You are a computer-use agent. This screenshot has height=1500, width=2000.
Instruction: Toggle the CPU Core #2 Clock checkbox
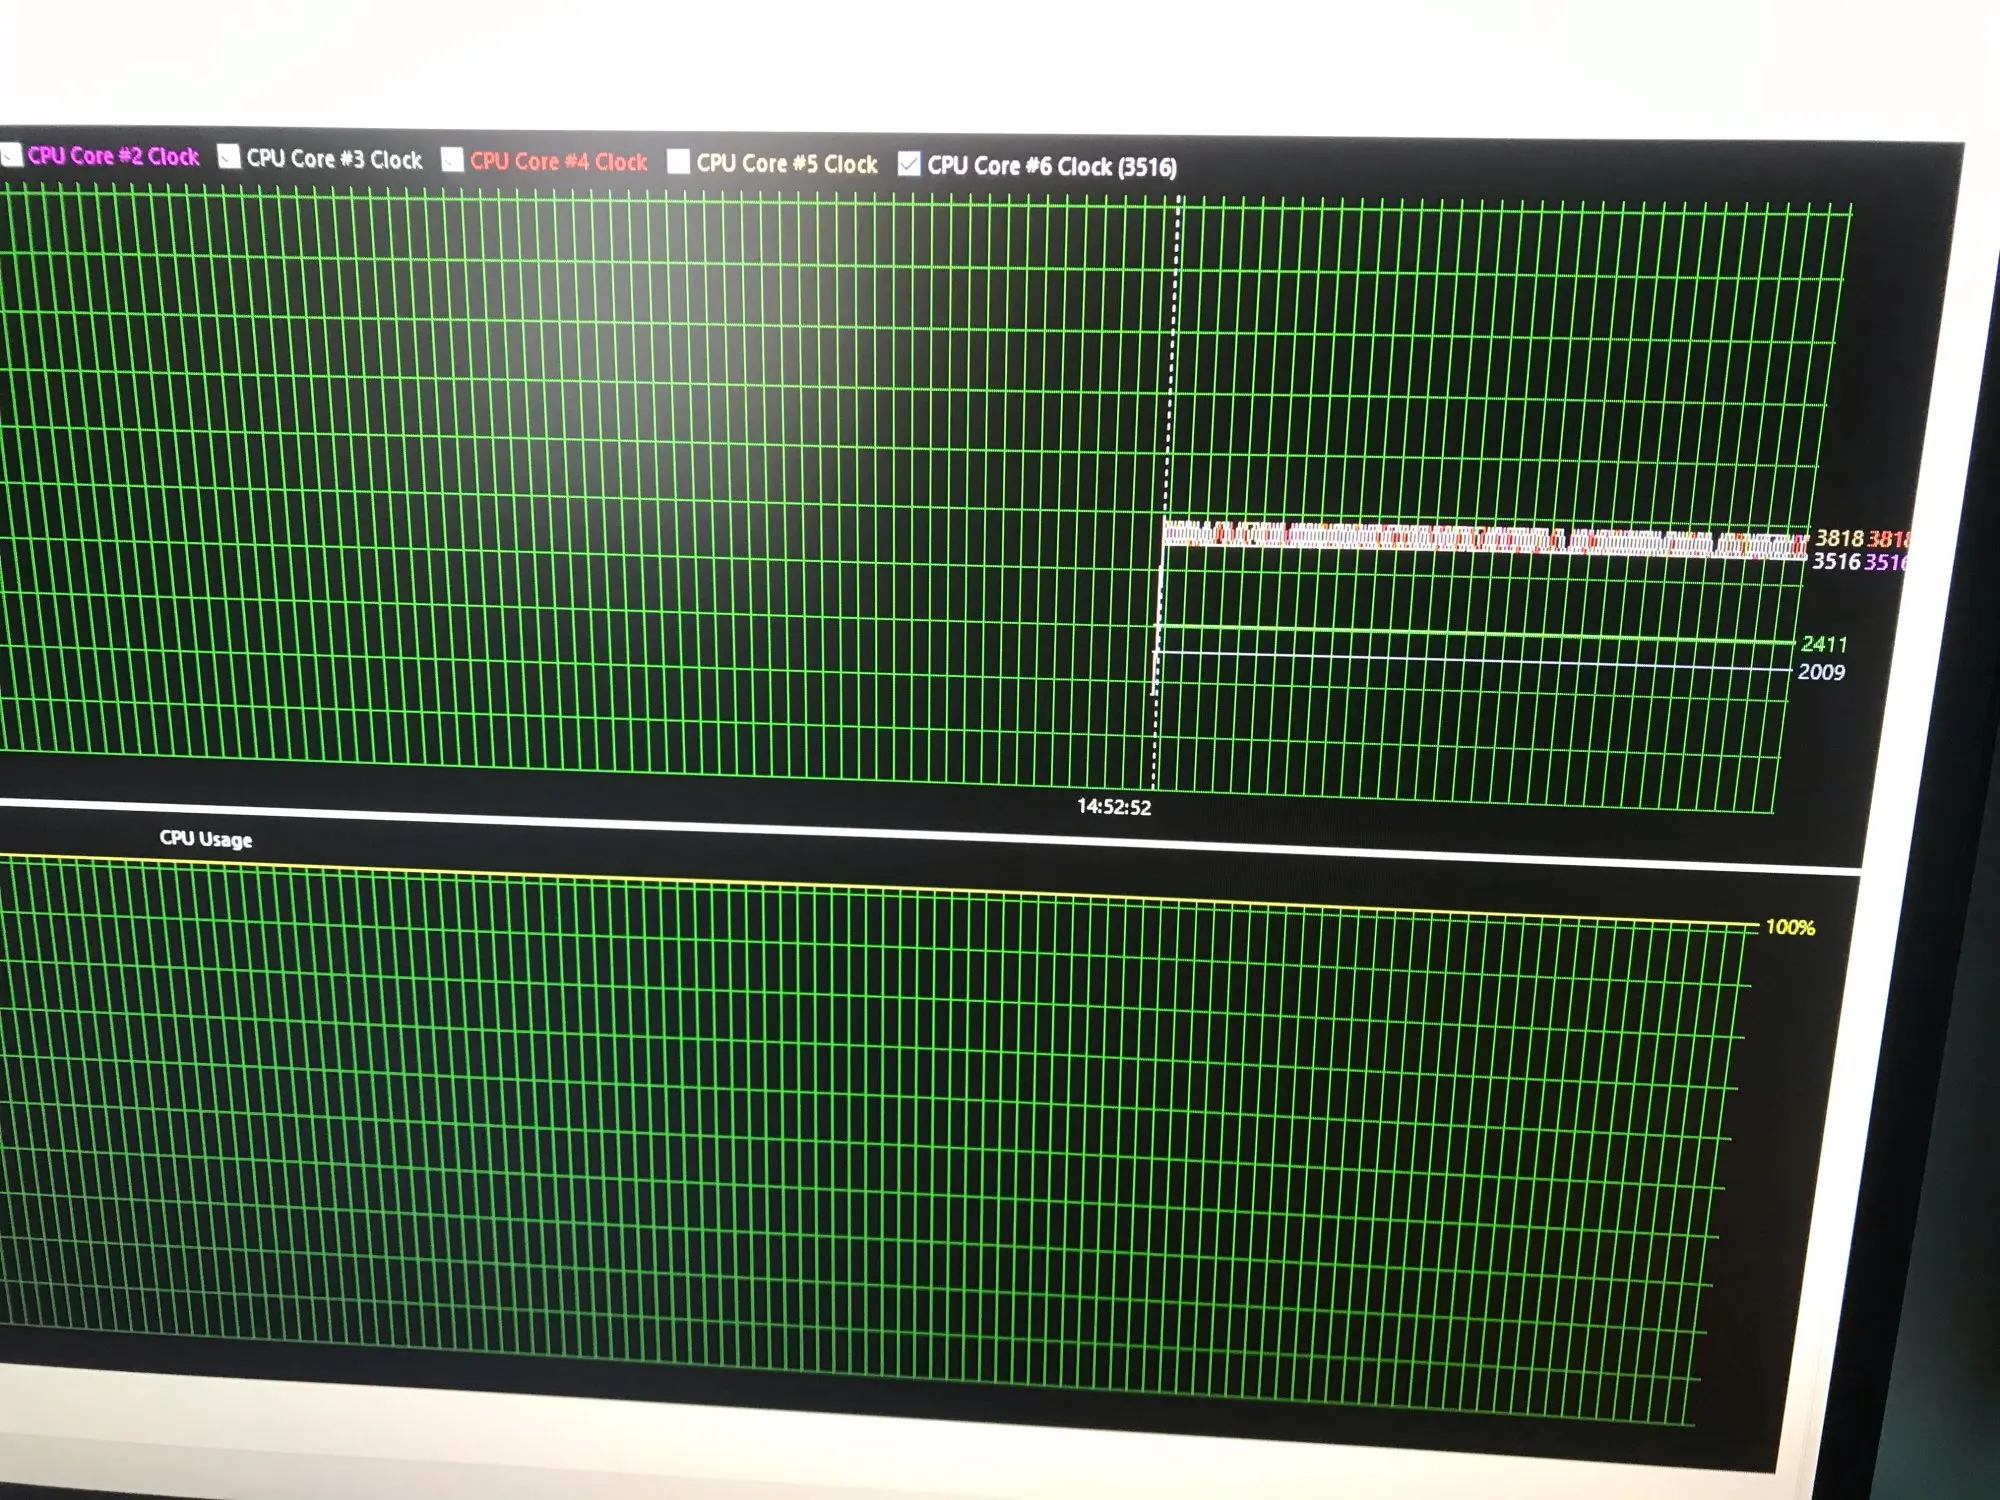click(12, 154)
